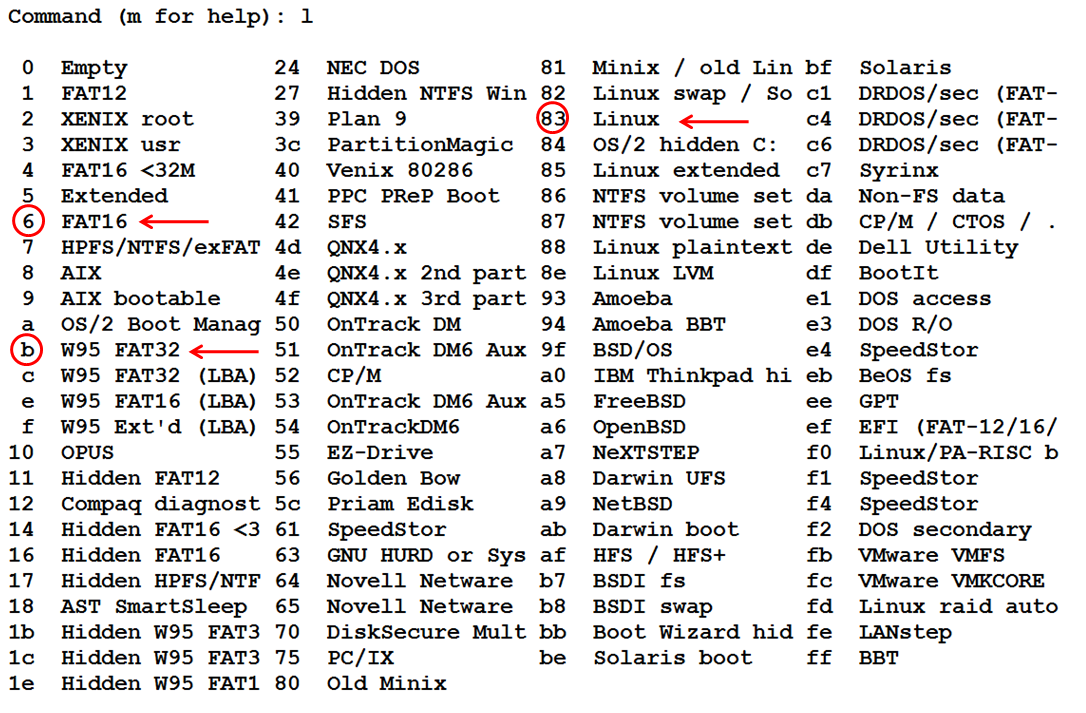Select the VMware VMFS entry
This screenshot has height=713, width=1086.
pyautogui.click(x=931, y=555)
